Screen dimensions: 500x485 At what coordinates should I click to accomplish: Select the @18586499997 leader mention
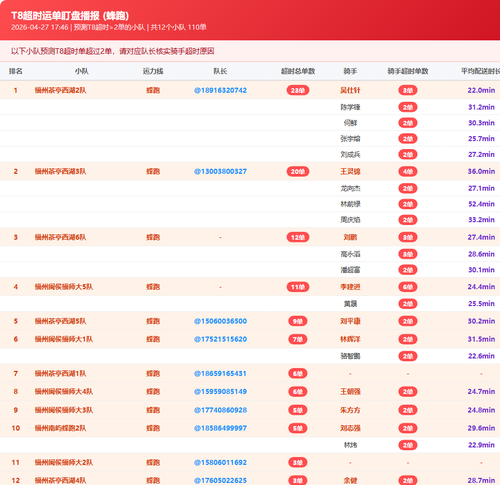coord(220,428)
